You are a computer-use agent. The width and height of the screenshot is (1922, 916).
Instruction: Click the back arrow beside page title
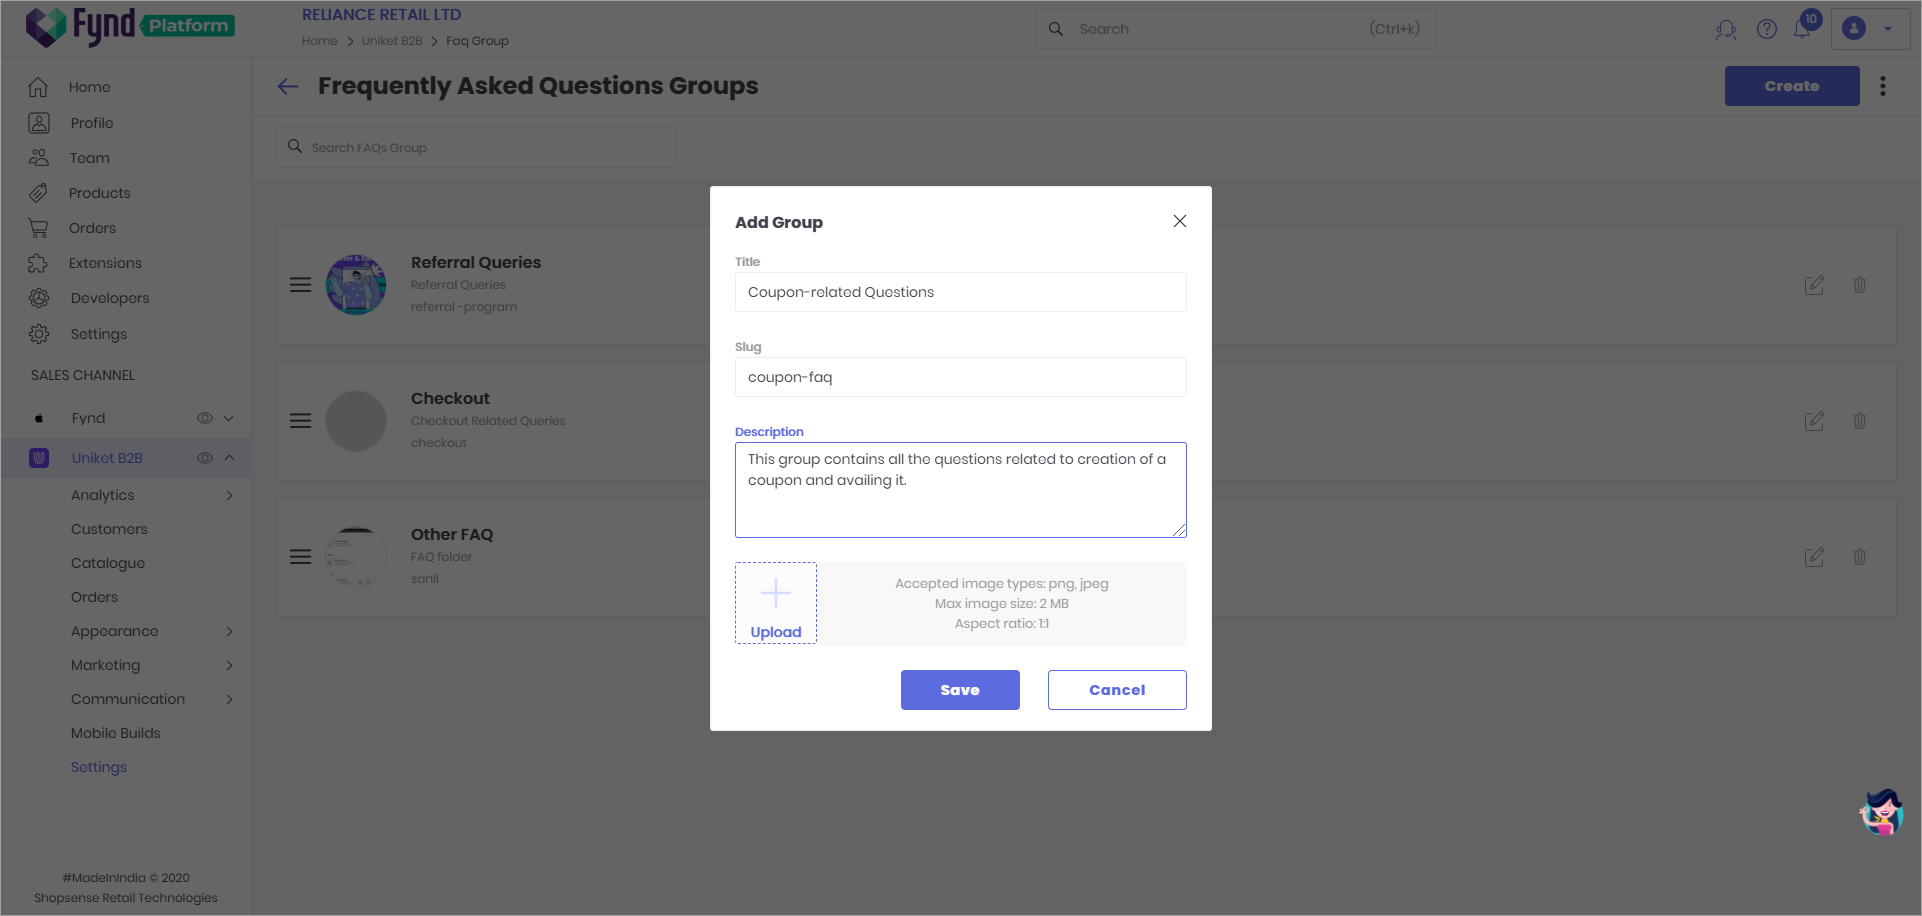pyautogui.click(x=288, y=86)
